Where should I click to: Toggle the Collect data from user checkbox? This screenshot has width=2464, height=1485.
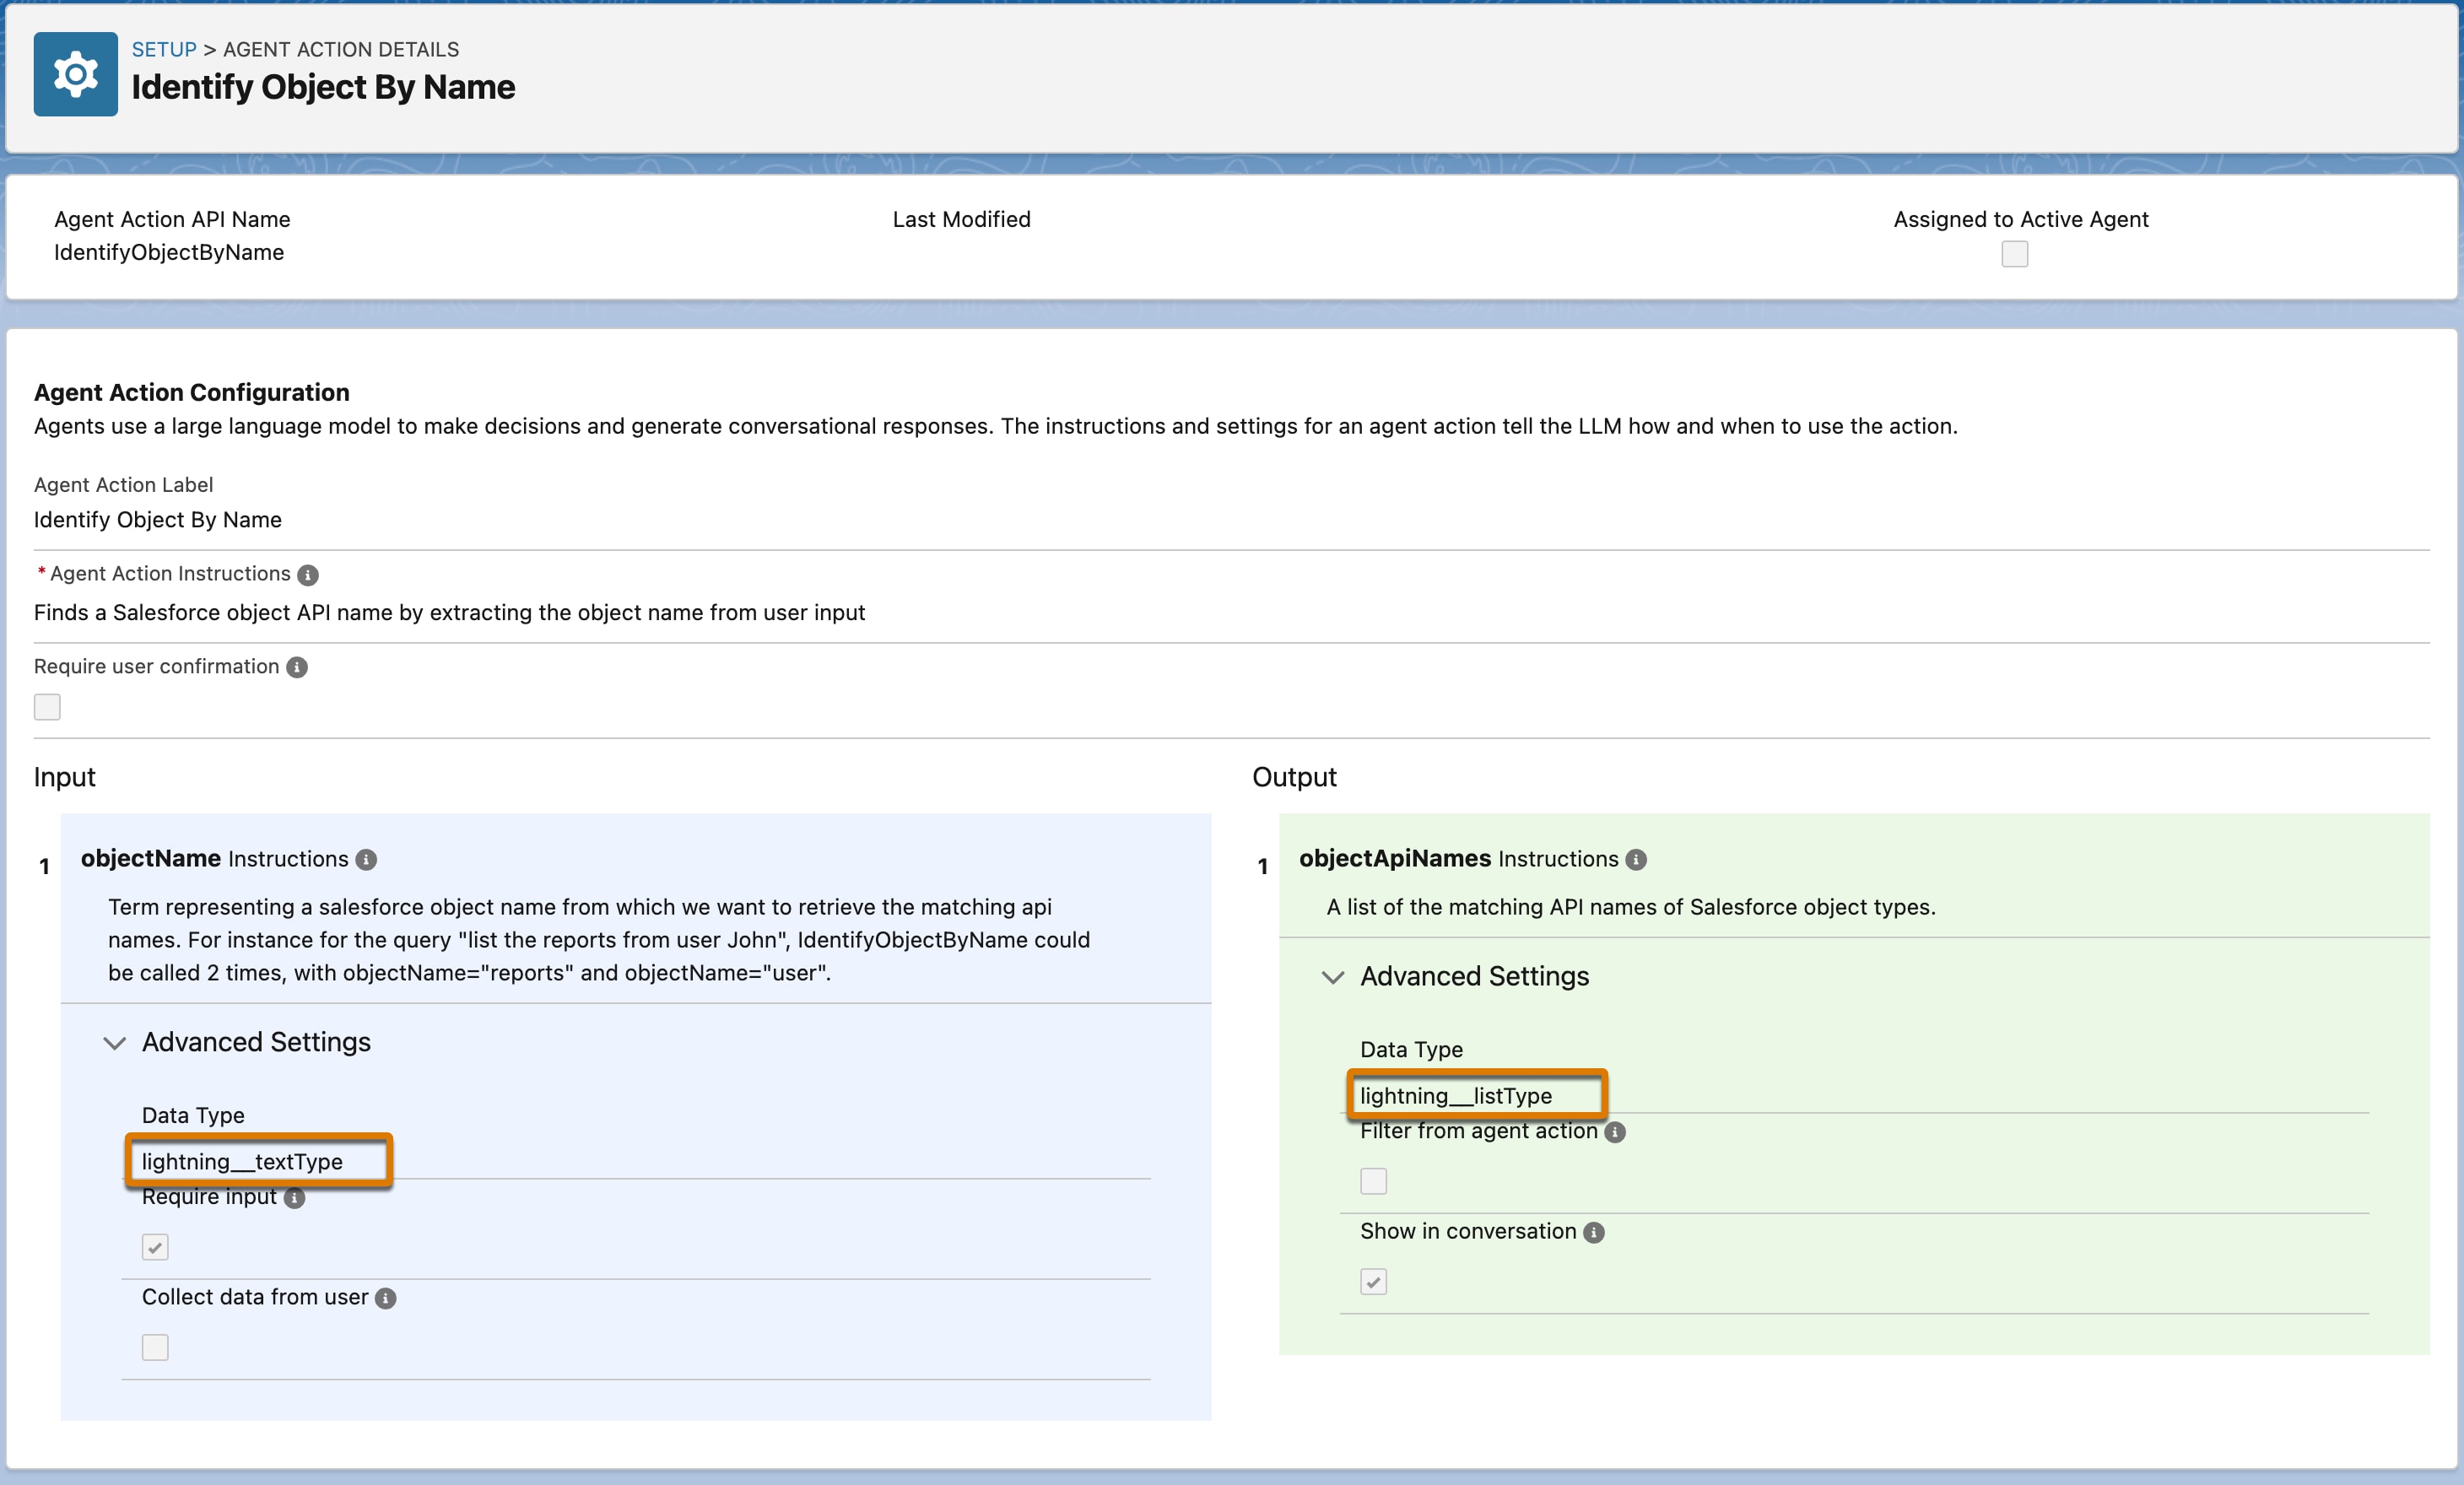click(x=155, y=1347)
